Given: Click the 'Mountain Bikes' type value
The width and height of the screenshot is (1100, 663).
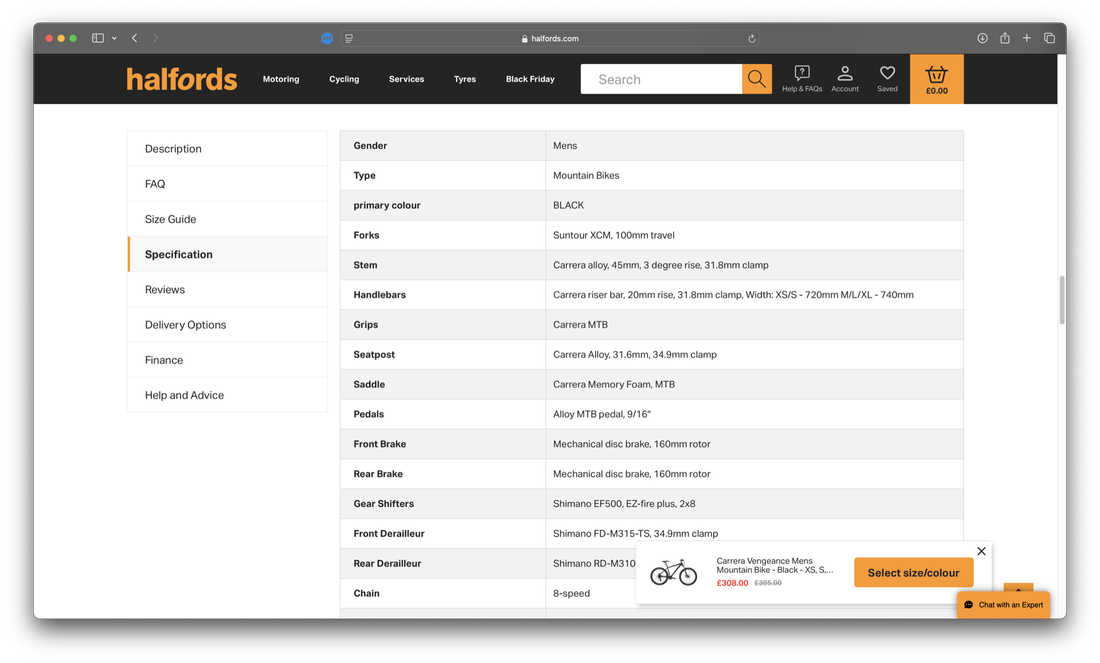Looking at the screenshot, I should pyautogui.click(x=586, y=175).
